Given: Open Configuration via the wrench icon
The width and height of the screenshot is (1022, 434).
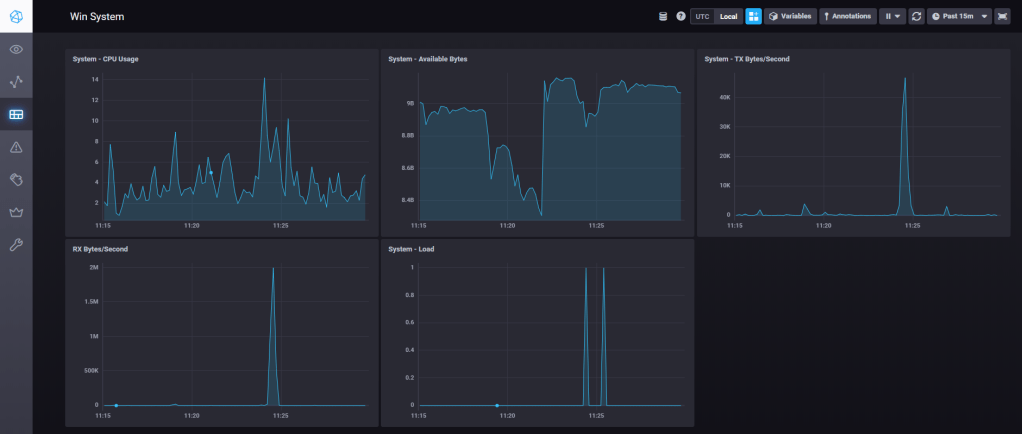Looking at the screenshot, I should pos(16,245).
